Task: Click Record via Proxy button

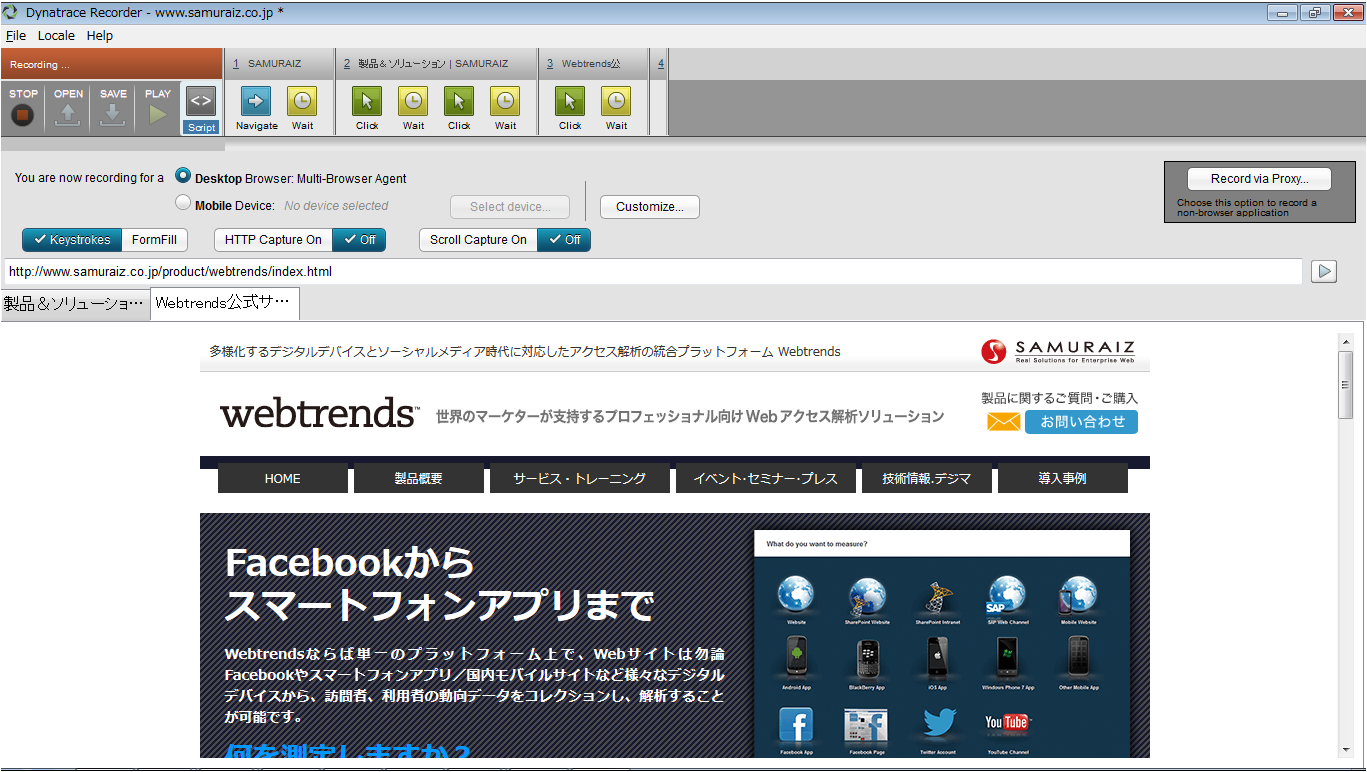Action: tap(1259, 179)
